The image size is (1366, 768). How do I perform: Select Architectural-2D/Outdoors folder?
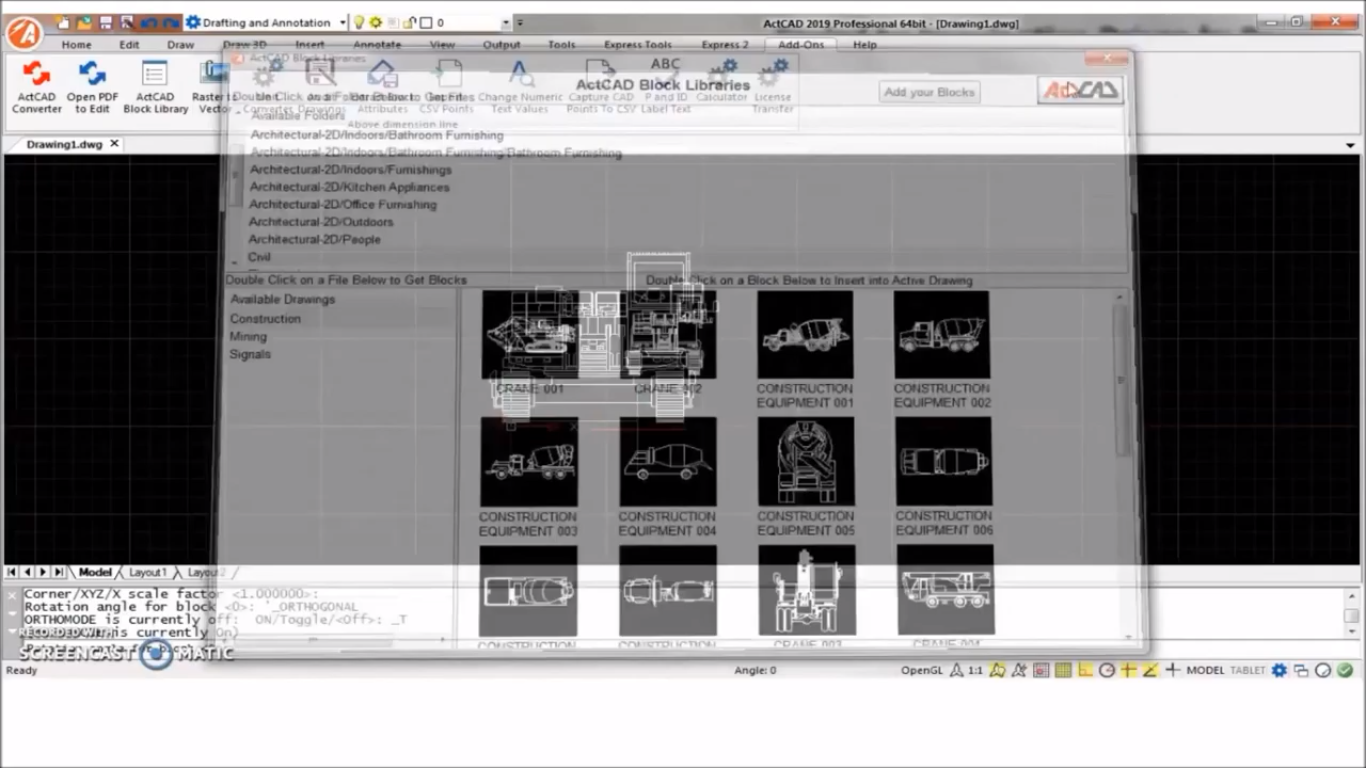point(321,222)
